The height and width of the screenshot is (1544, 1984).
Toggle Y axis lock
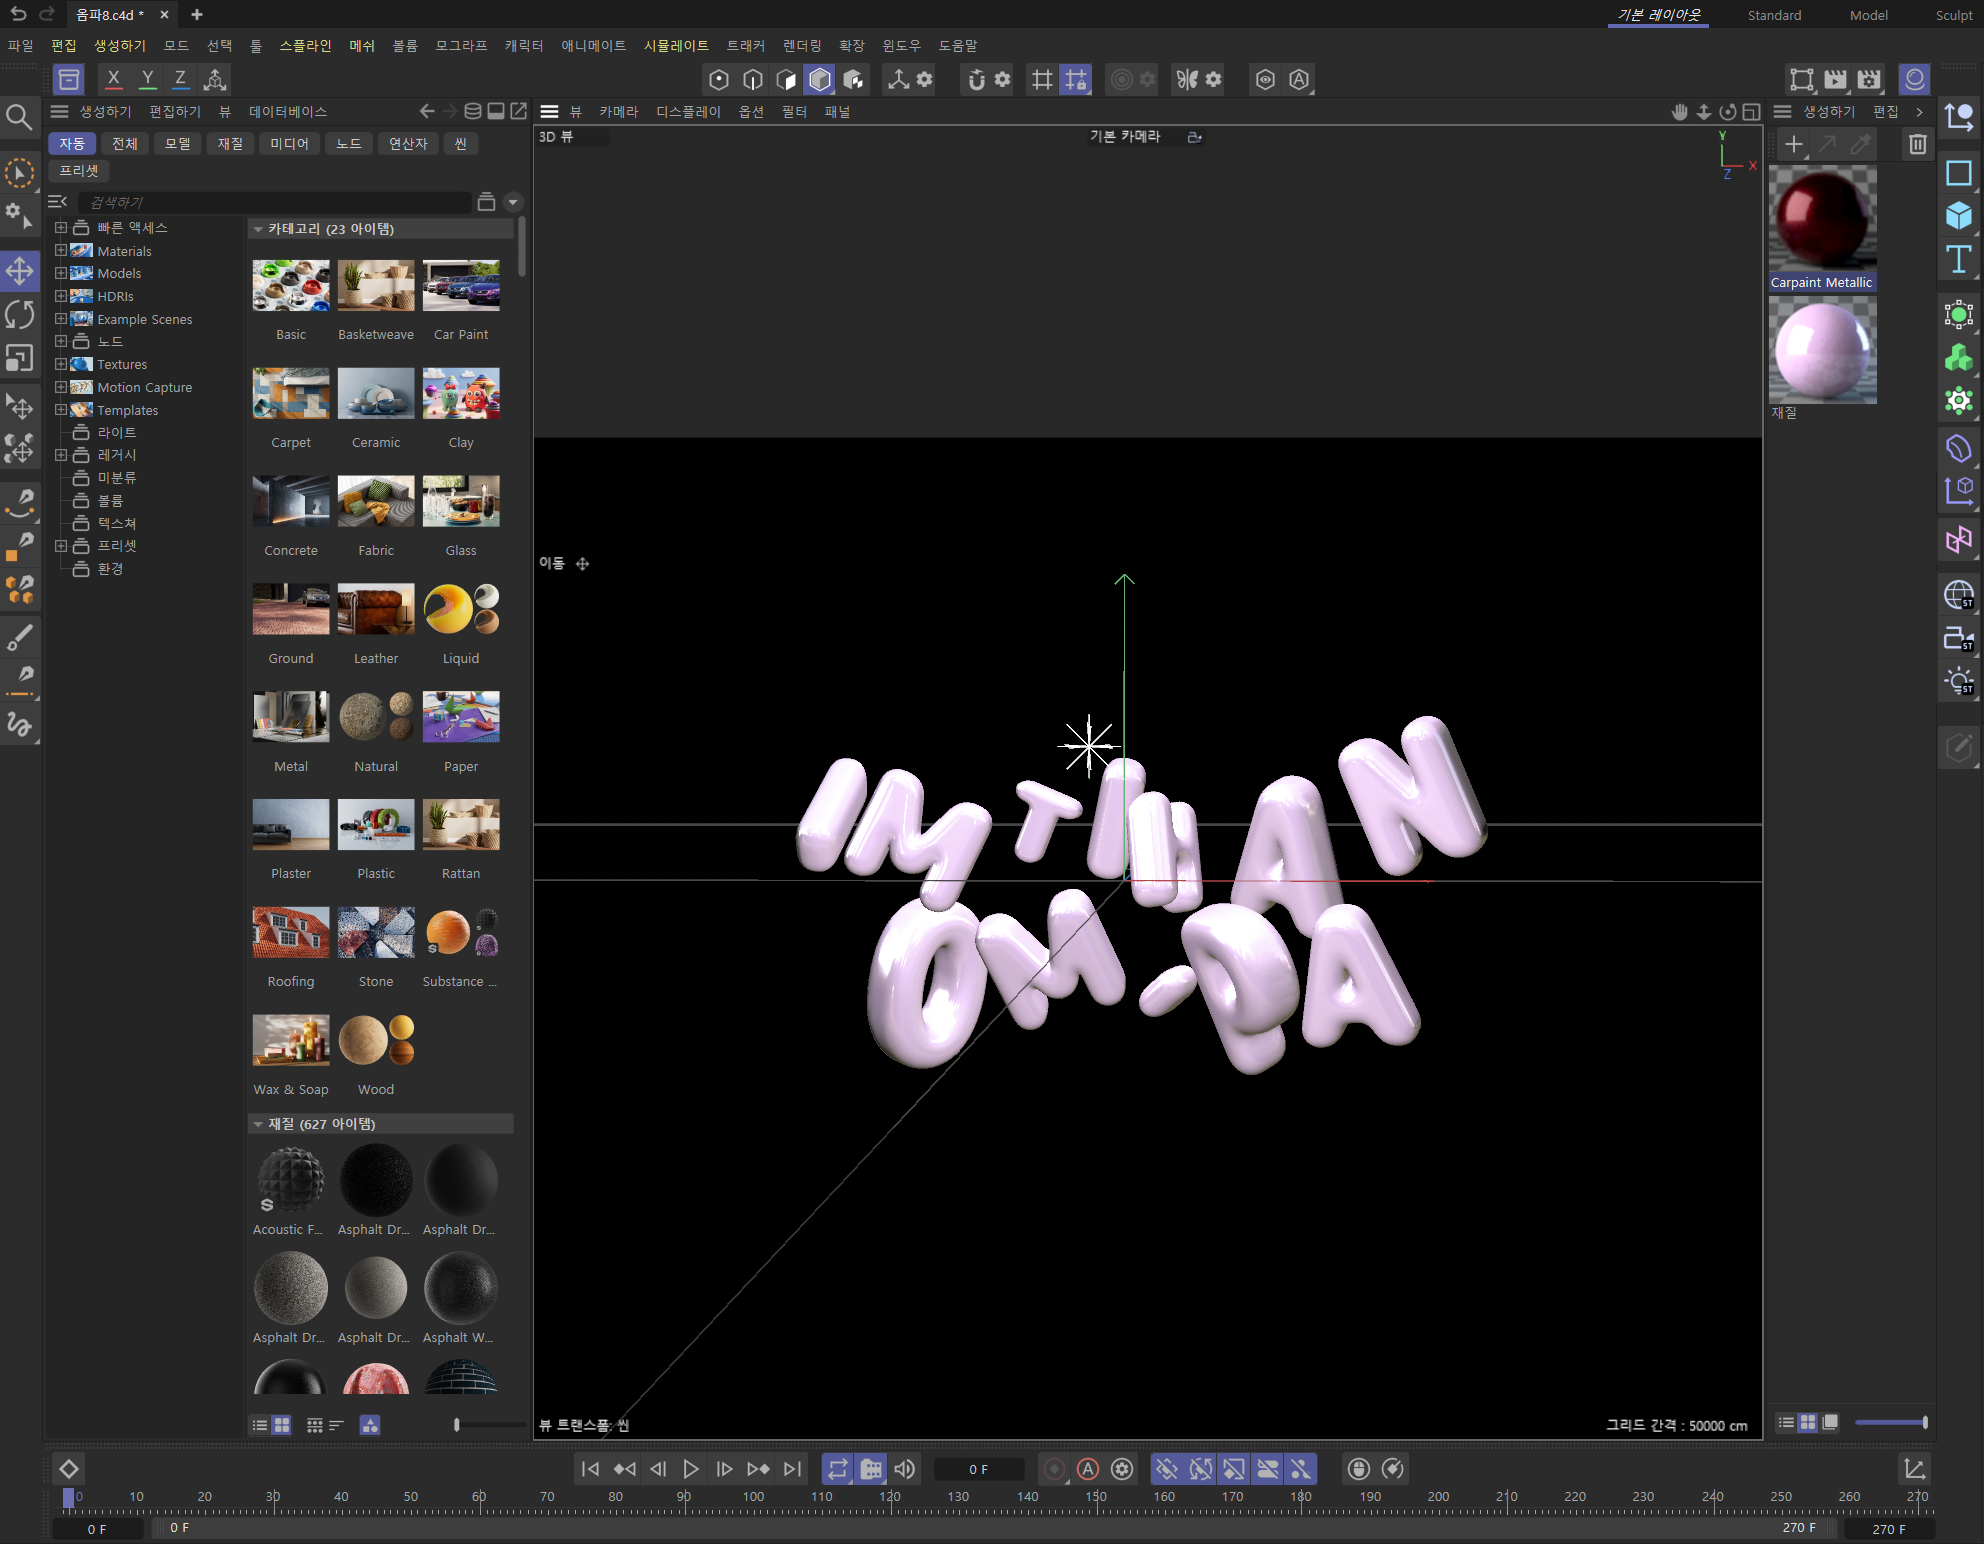pyautogui.click(x=147, y=80)
